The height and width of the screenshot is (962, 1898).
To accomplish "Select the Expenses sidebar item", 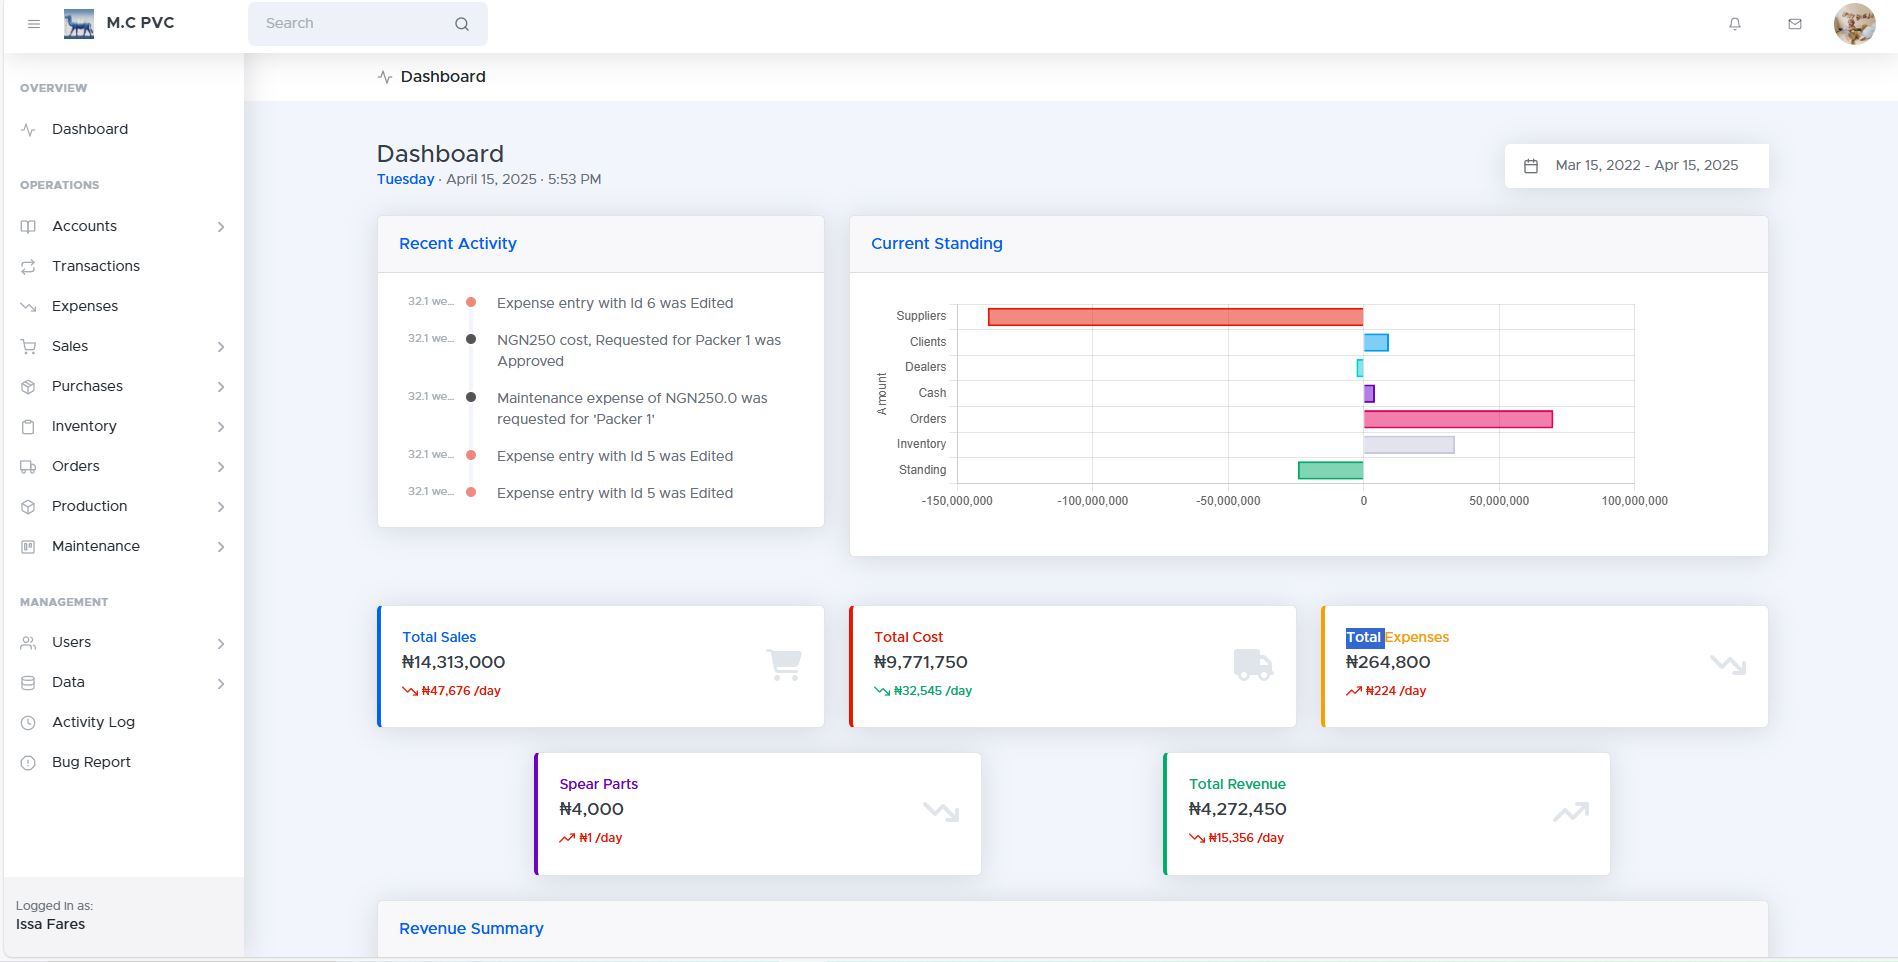I will [x=85, y=306].
